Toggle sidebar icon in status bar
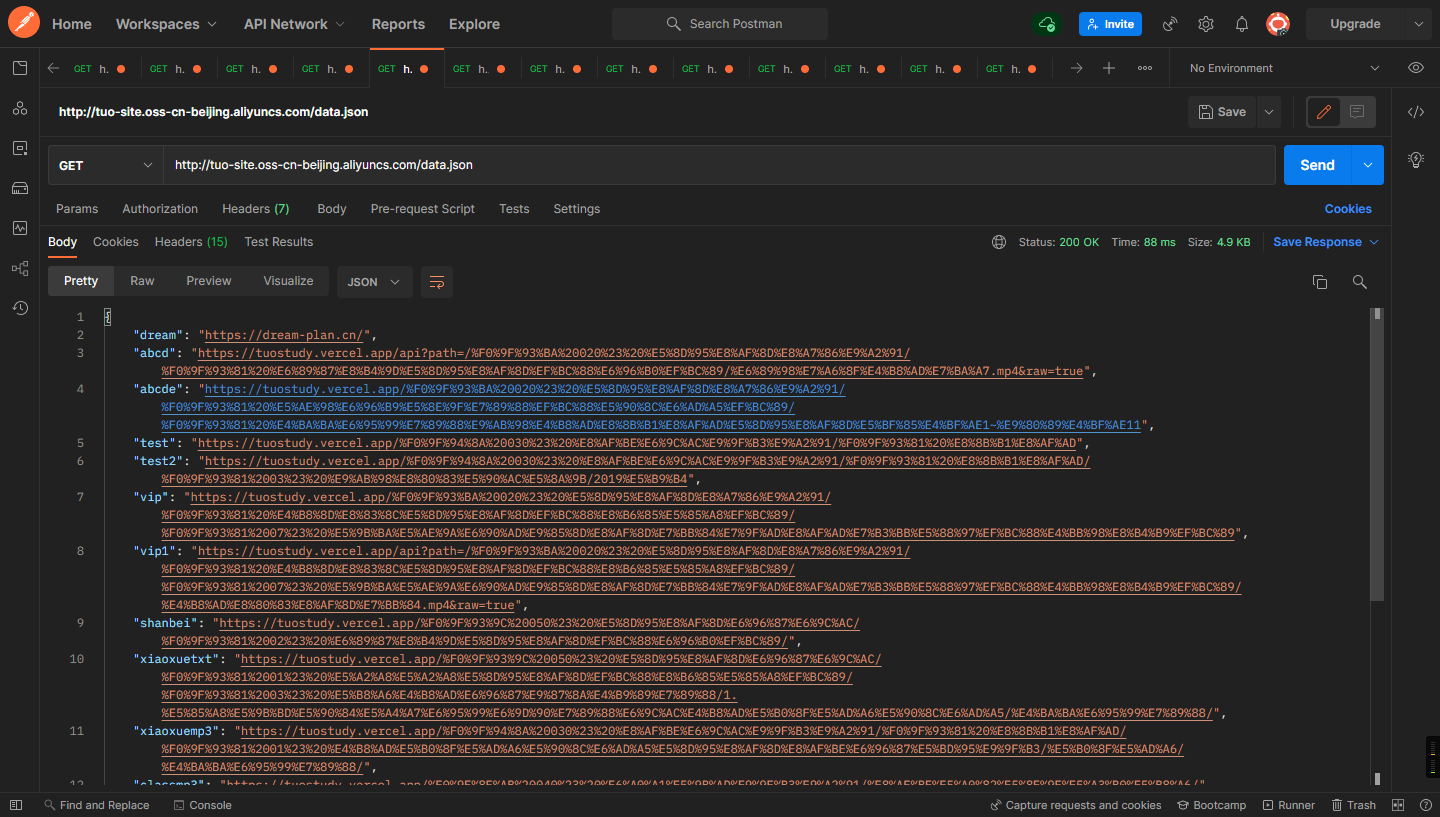Viewport: 1440px width, 817px height. click(x=15, y=805)
